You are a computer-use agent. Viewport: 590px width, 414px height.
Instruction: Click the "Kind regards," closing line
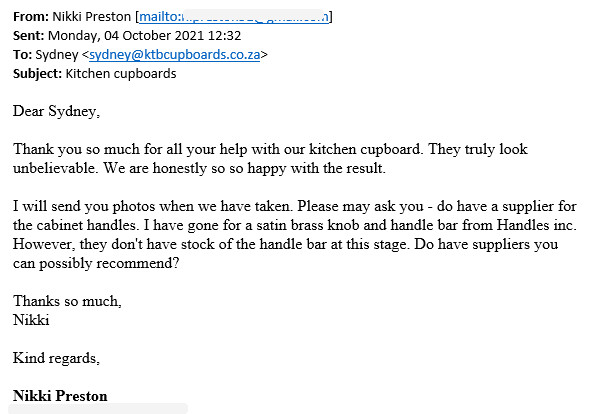pos(56,358)
